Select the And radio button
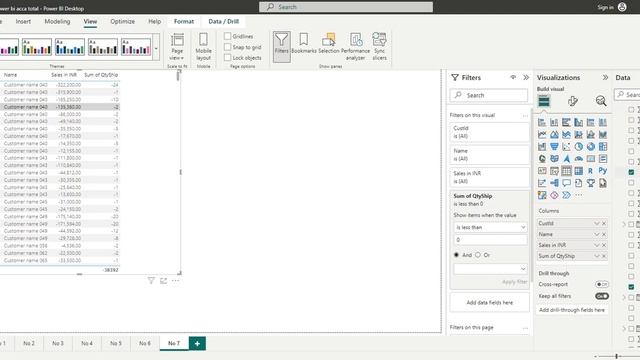 (x=456, y=255)
